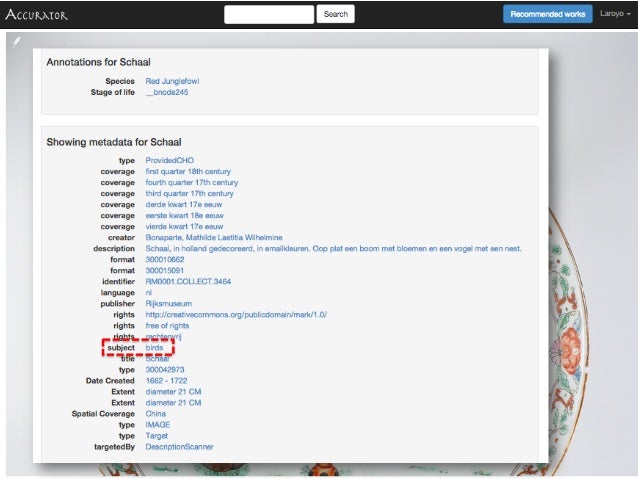
Task: Click the 'description' label
Action: coord(114,248)
